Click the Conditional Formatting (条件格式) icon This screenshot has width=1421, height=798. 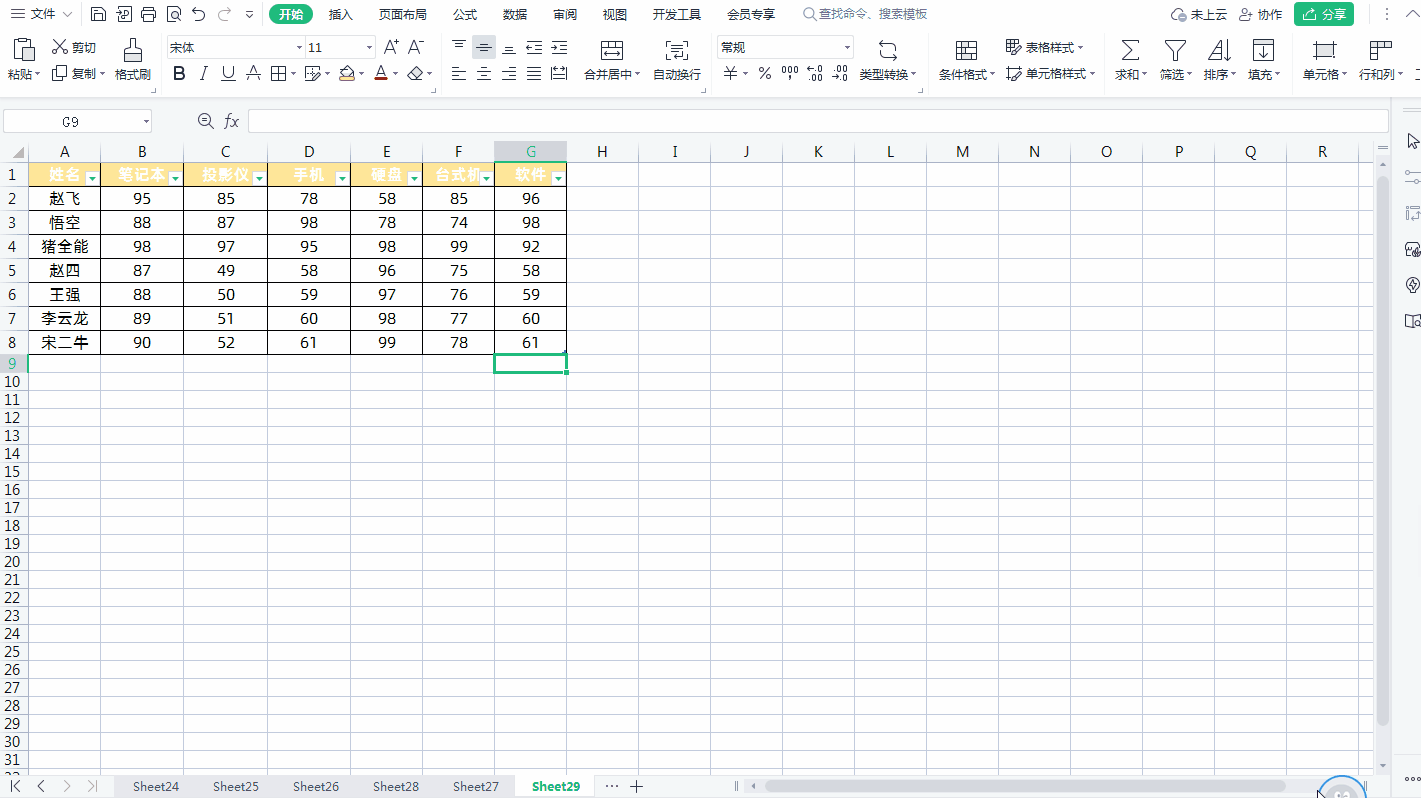[966, 51]
